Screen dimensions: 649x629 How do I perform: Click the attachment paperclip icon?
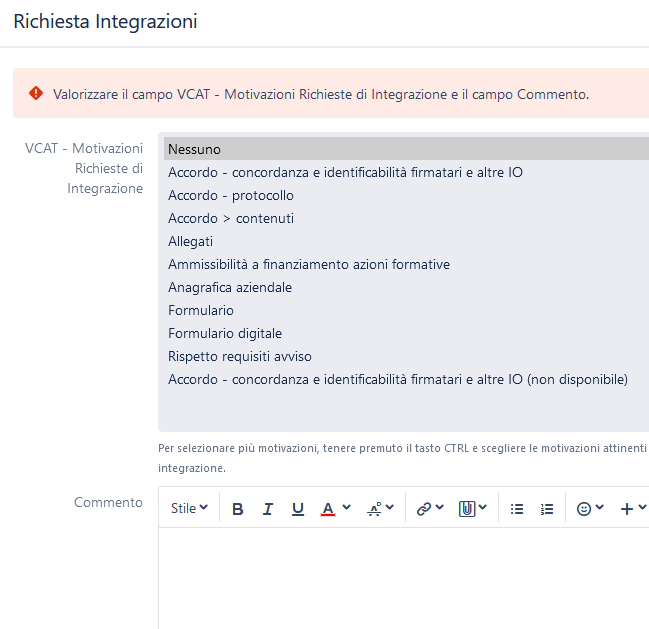pos(467,509)
